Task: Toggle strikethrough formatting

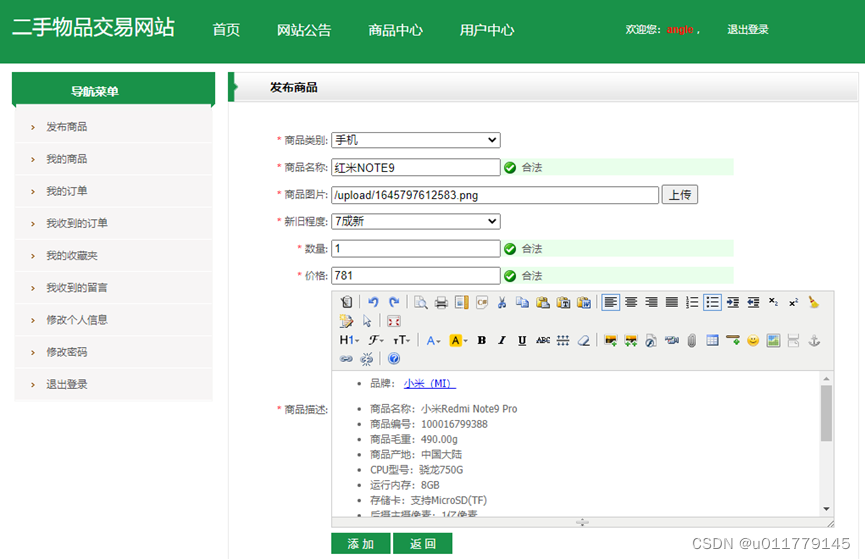Action: (x=543, y=340)
